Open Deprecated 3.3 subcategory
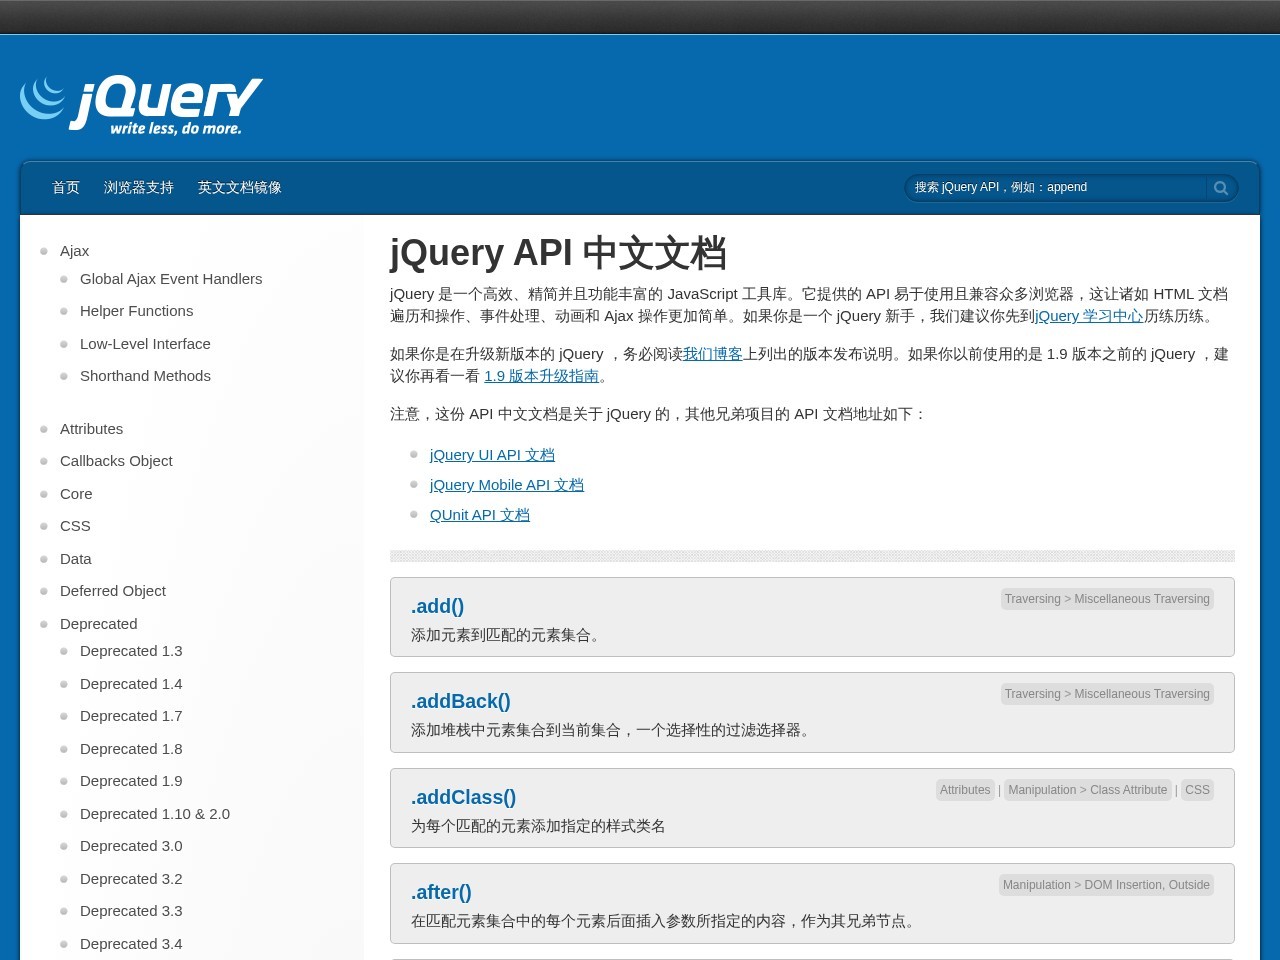This screenshot has height=960, width=1280. (x=131, y=911)
